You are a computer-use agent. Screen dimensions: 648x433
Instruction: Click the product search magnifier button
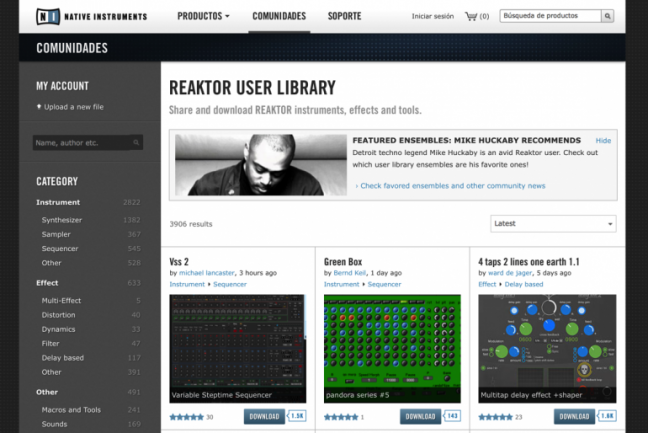(x=607, y=16)
